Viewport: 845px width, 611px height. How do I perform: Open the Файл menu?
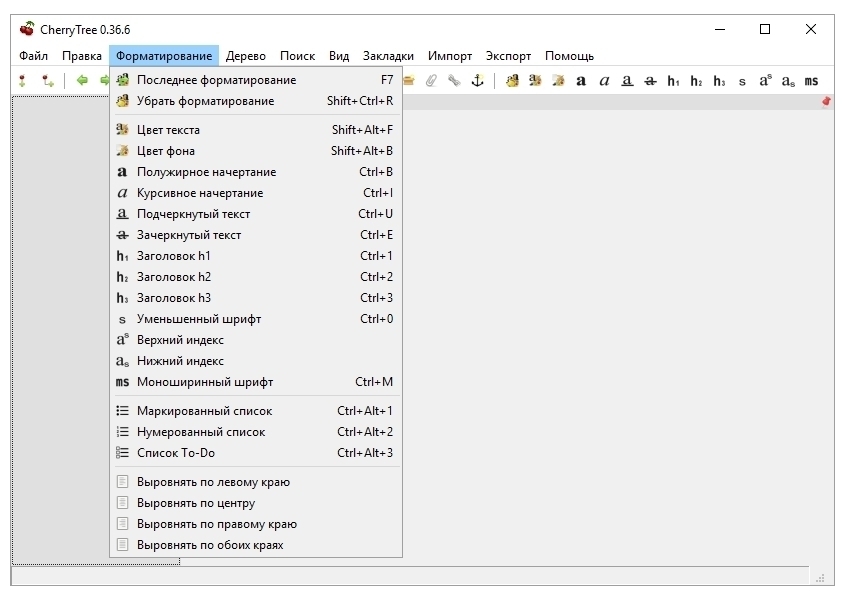tap(33, 56)
